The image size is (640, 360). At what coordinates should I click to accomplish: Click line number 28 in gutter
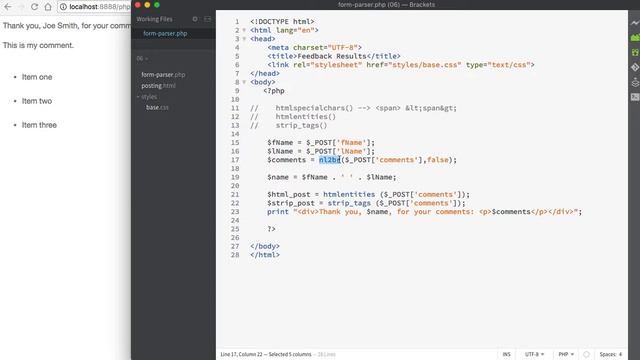(235, 255)
